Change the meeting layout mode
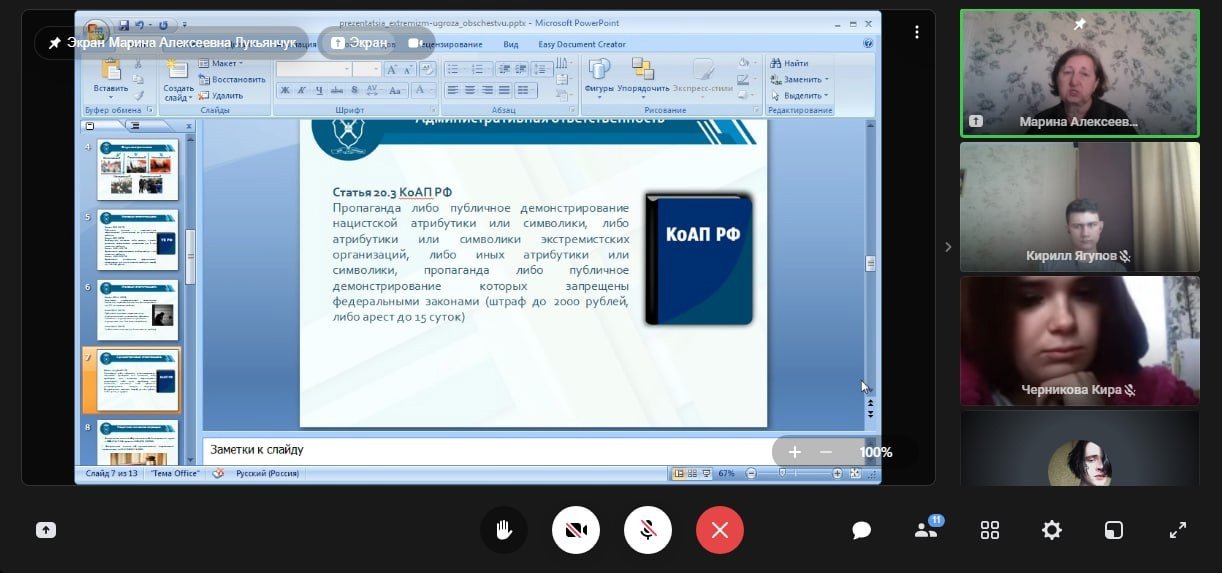This screenshot has width=1222, height=573. [1114, 531]
